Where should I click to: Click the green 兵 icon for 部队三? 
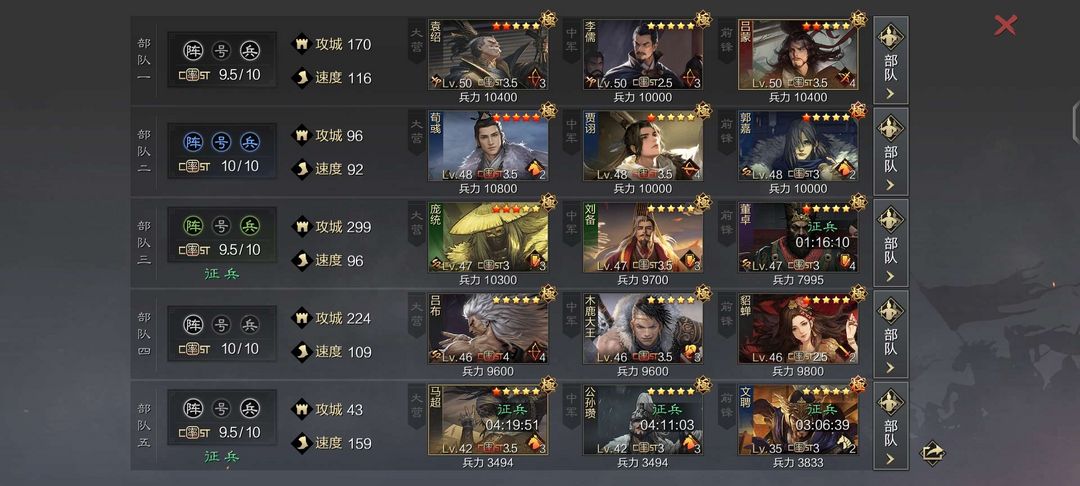point(250,226)
